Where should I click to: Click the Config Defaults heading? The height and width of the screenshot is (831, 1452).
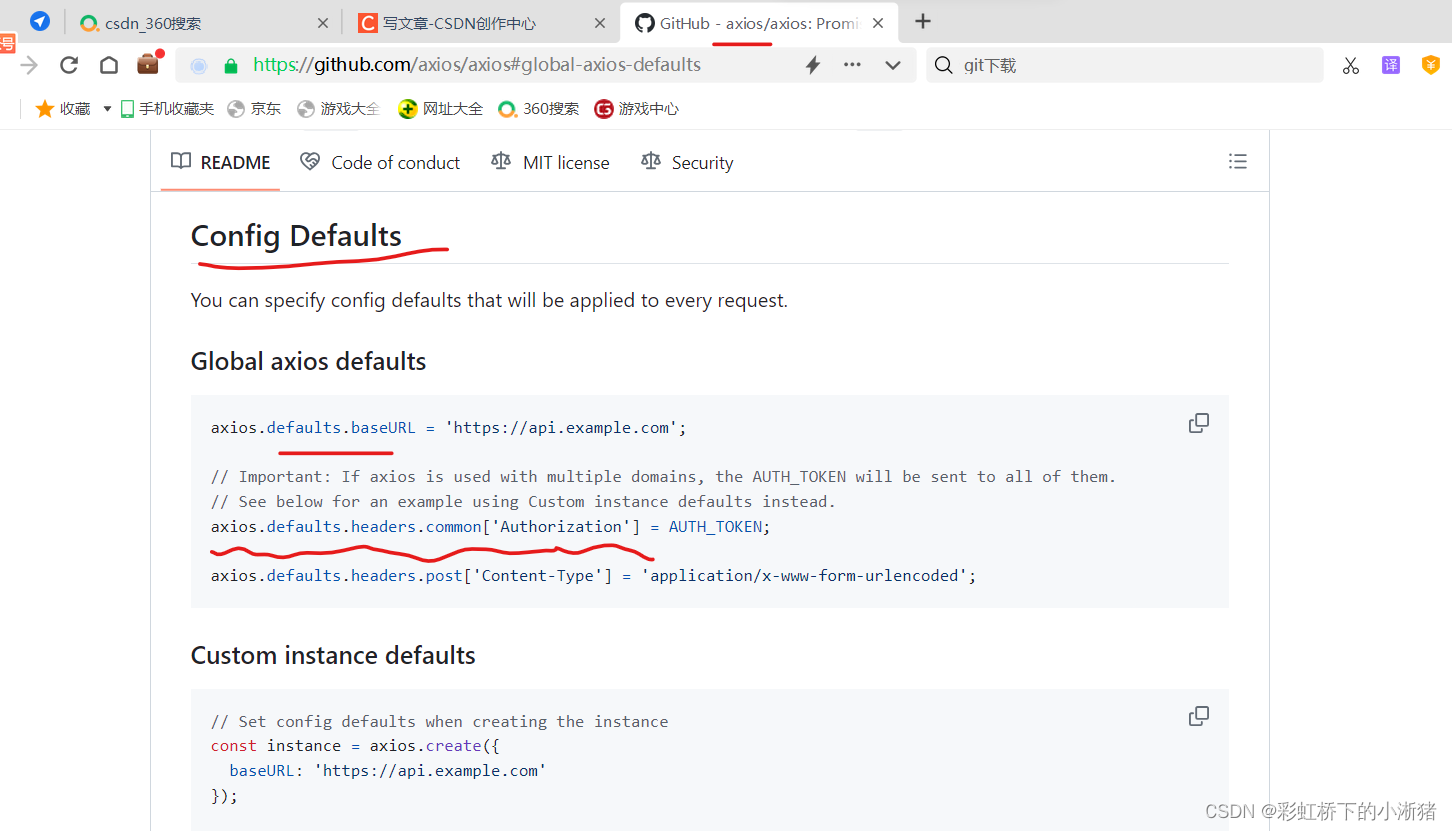(296, 236)
